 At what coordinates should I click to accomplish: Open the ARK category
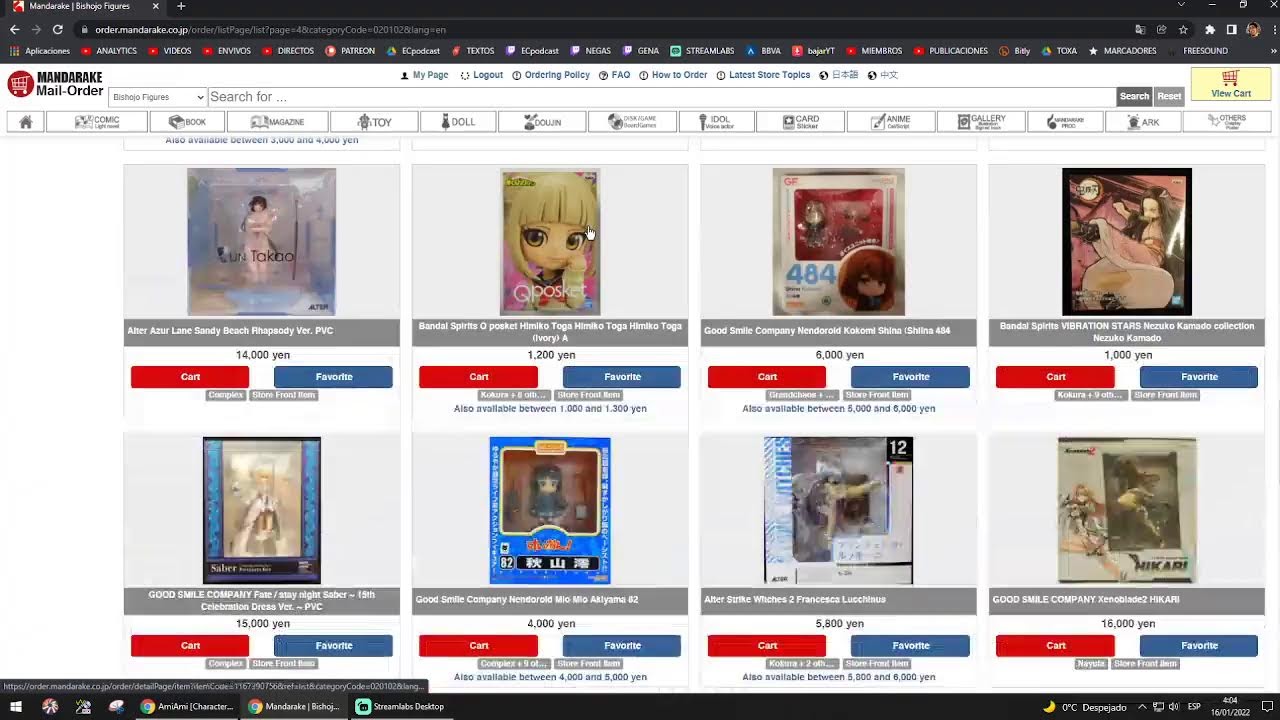[x=1143, y=122]
